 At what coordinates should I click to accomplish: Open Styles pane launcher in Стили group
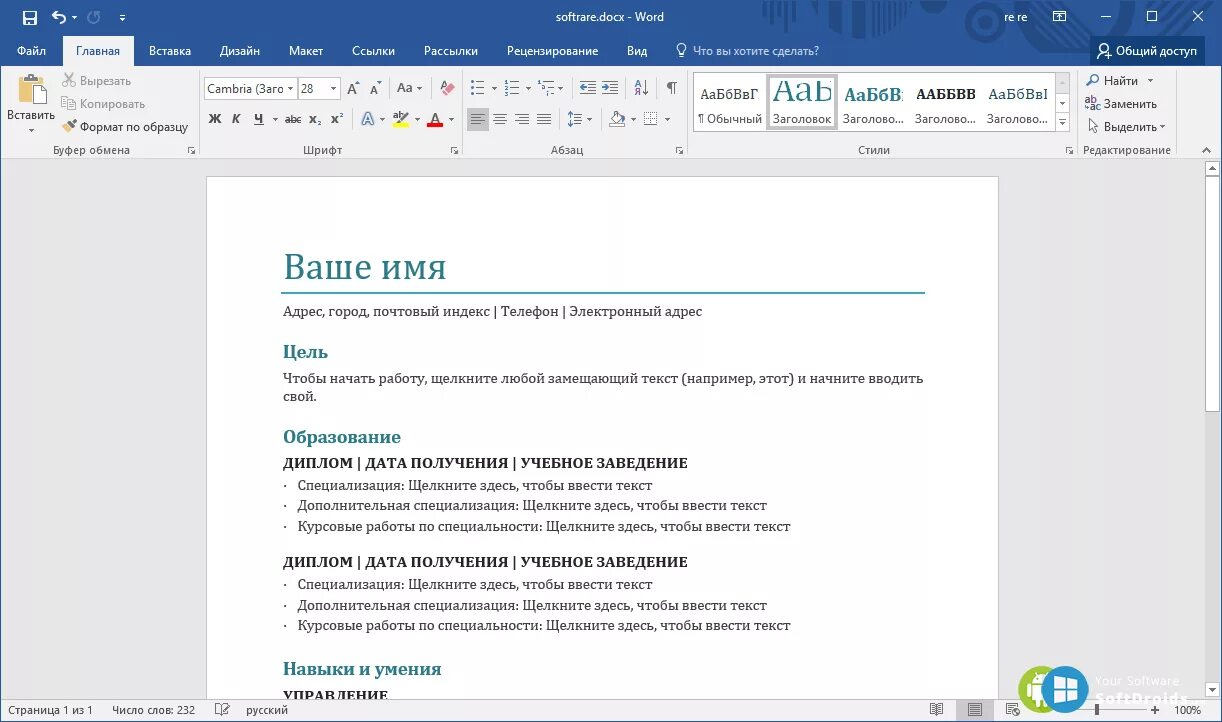(1069, 151)
